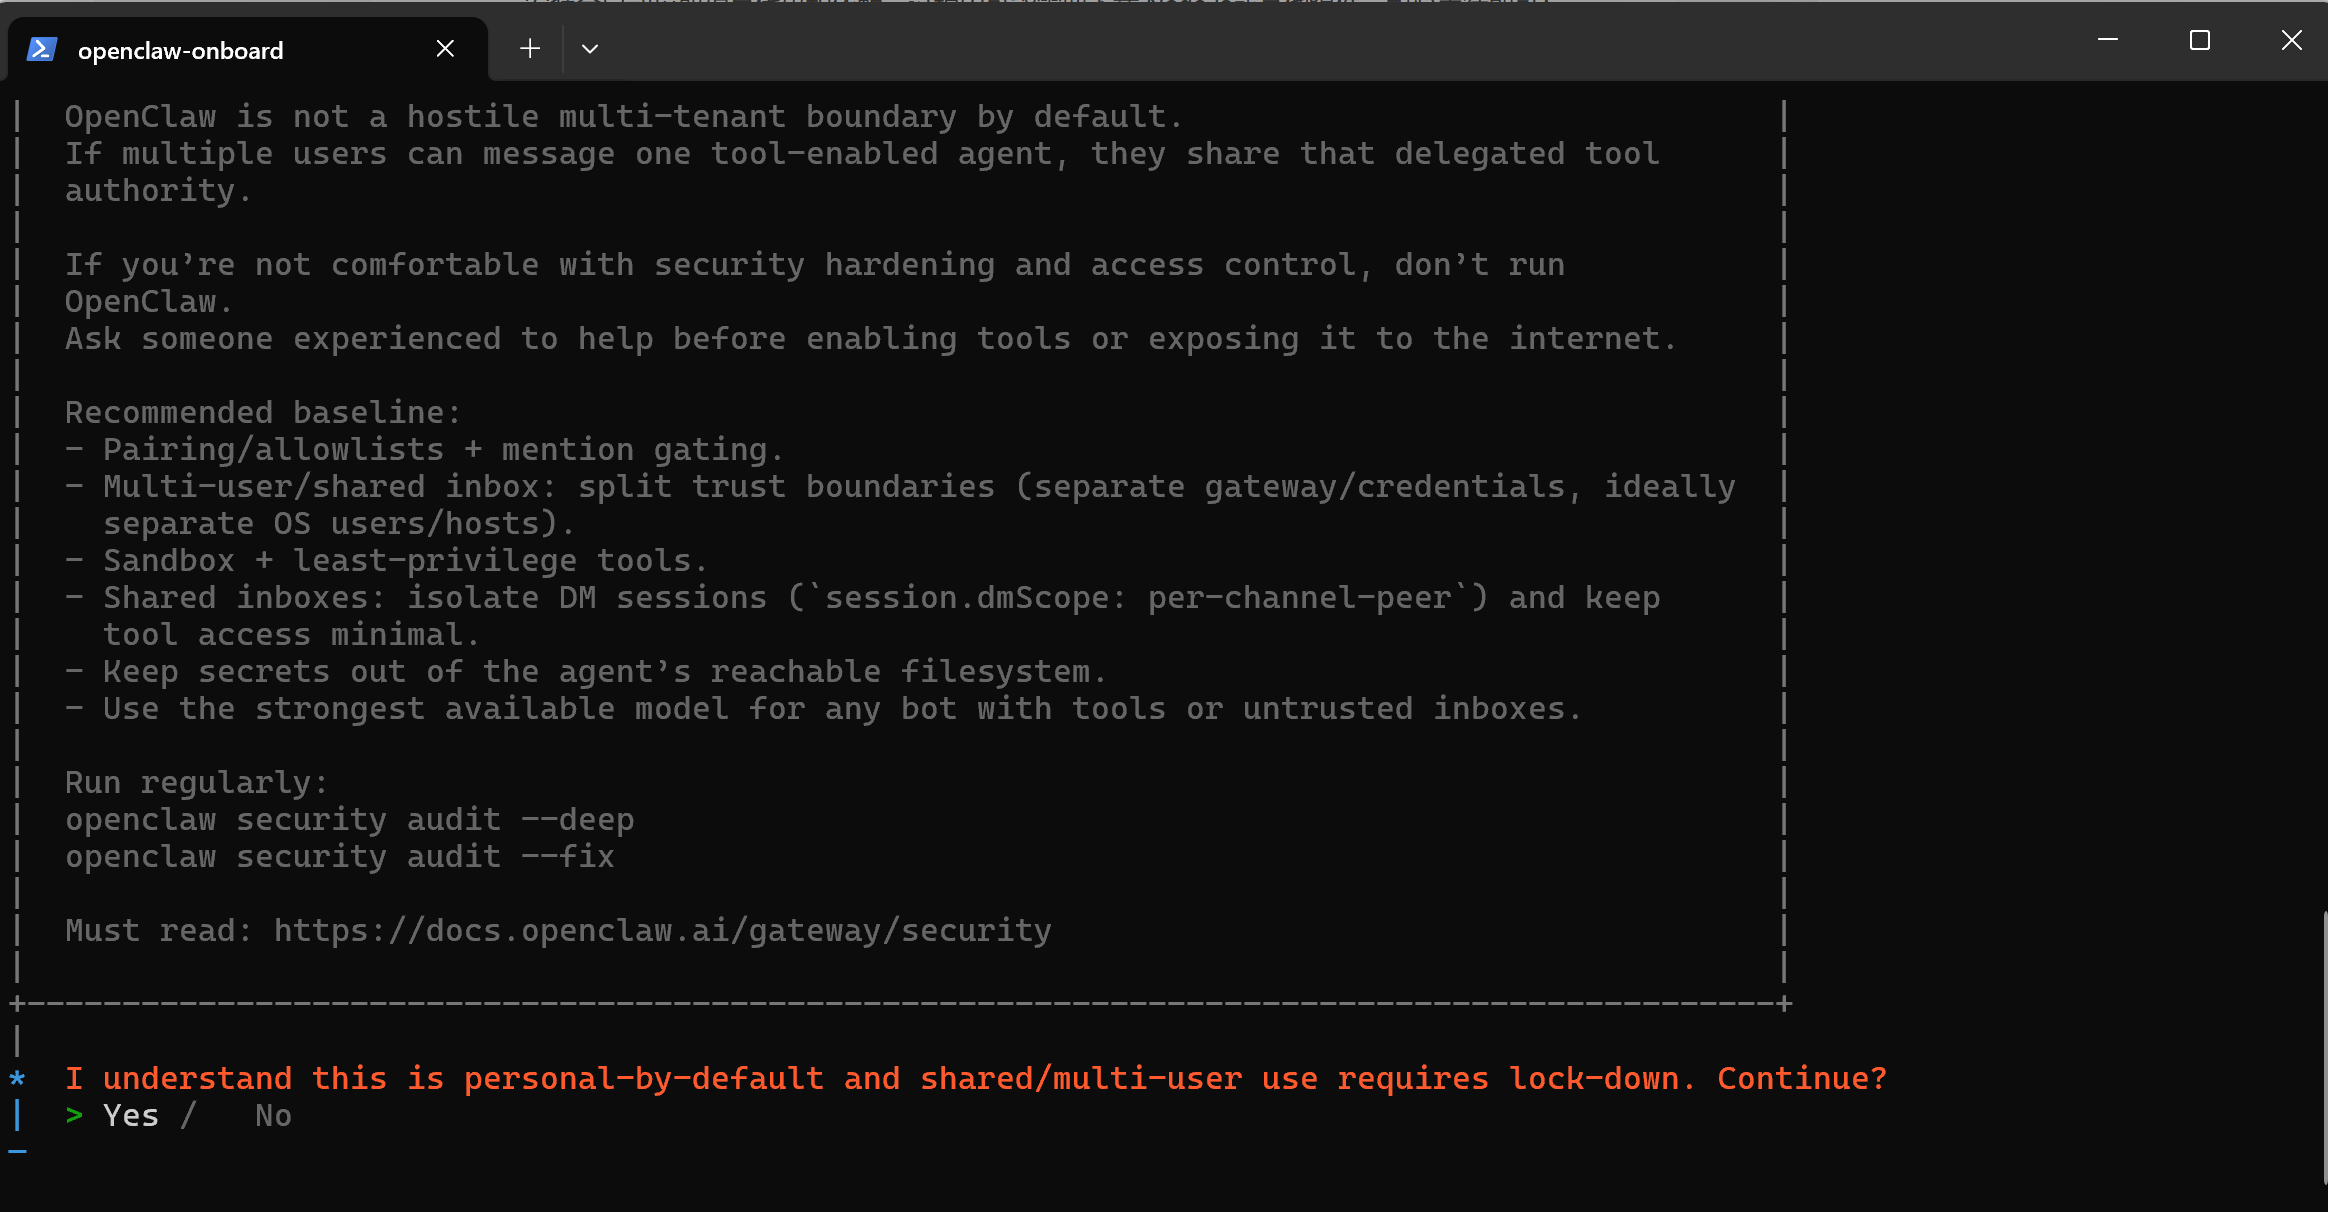Open the docs.openclaw.ai gateway security link
The height and width of the screenshot is (1212, 2328).
[x=662, y=930]
